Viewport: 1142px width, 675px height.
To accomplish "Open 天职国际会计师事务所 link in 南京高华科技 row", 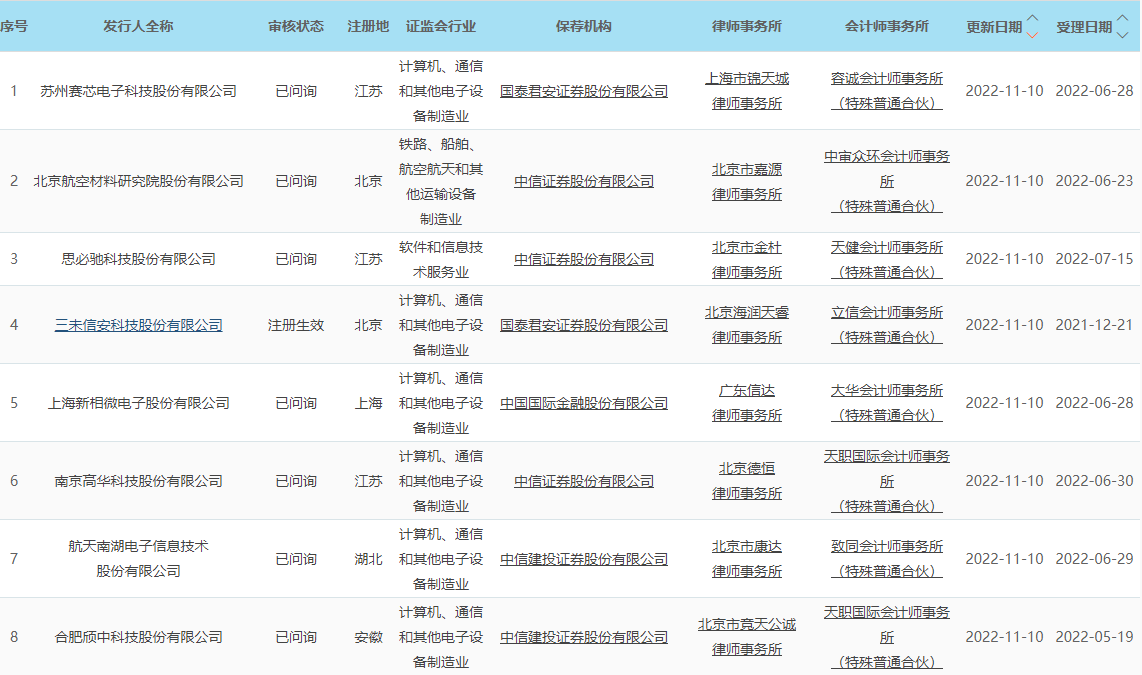I will 886,481.
